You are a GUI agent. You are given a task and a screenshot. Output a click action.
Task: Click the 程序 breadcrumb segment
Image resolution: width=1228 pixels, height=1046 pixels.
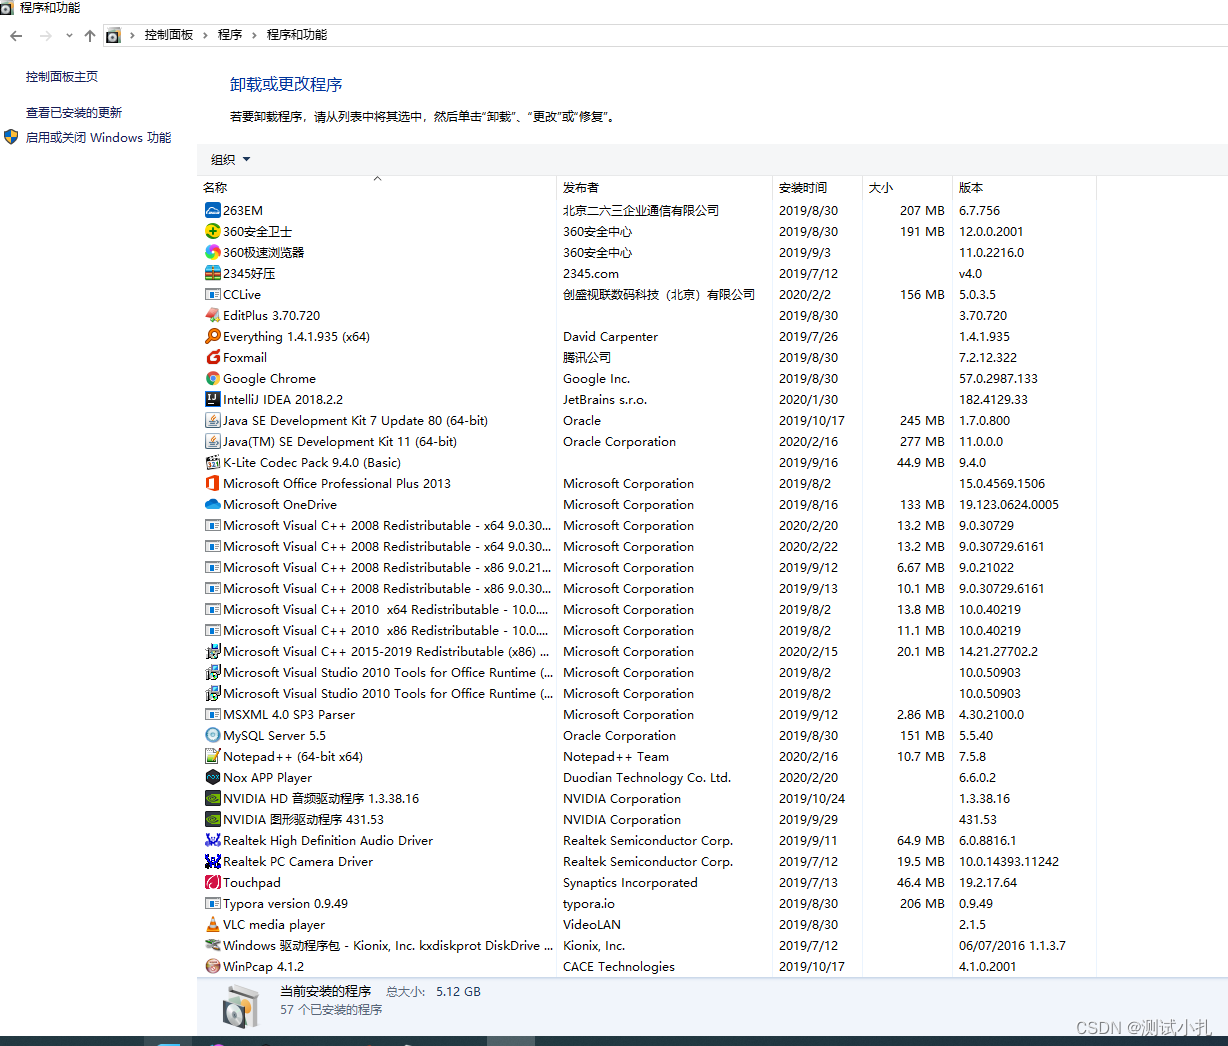230,35
